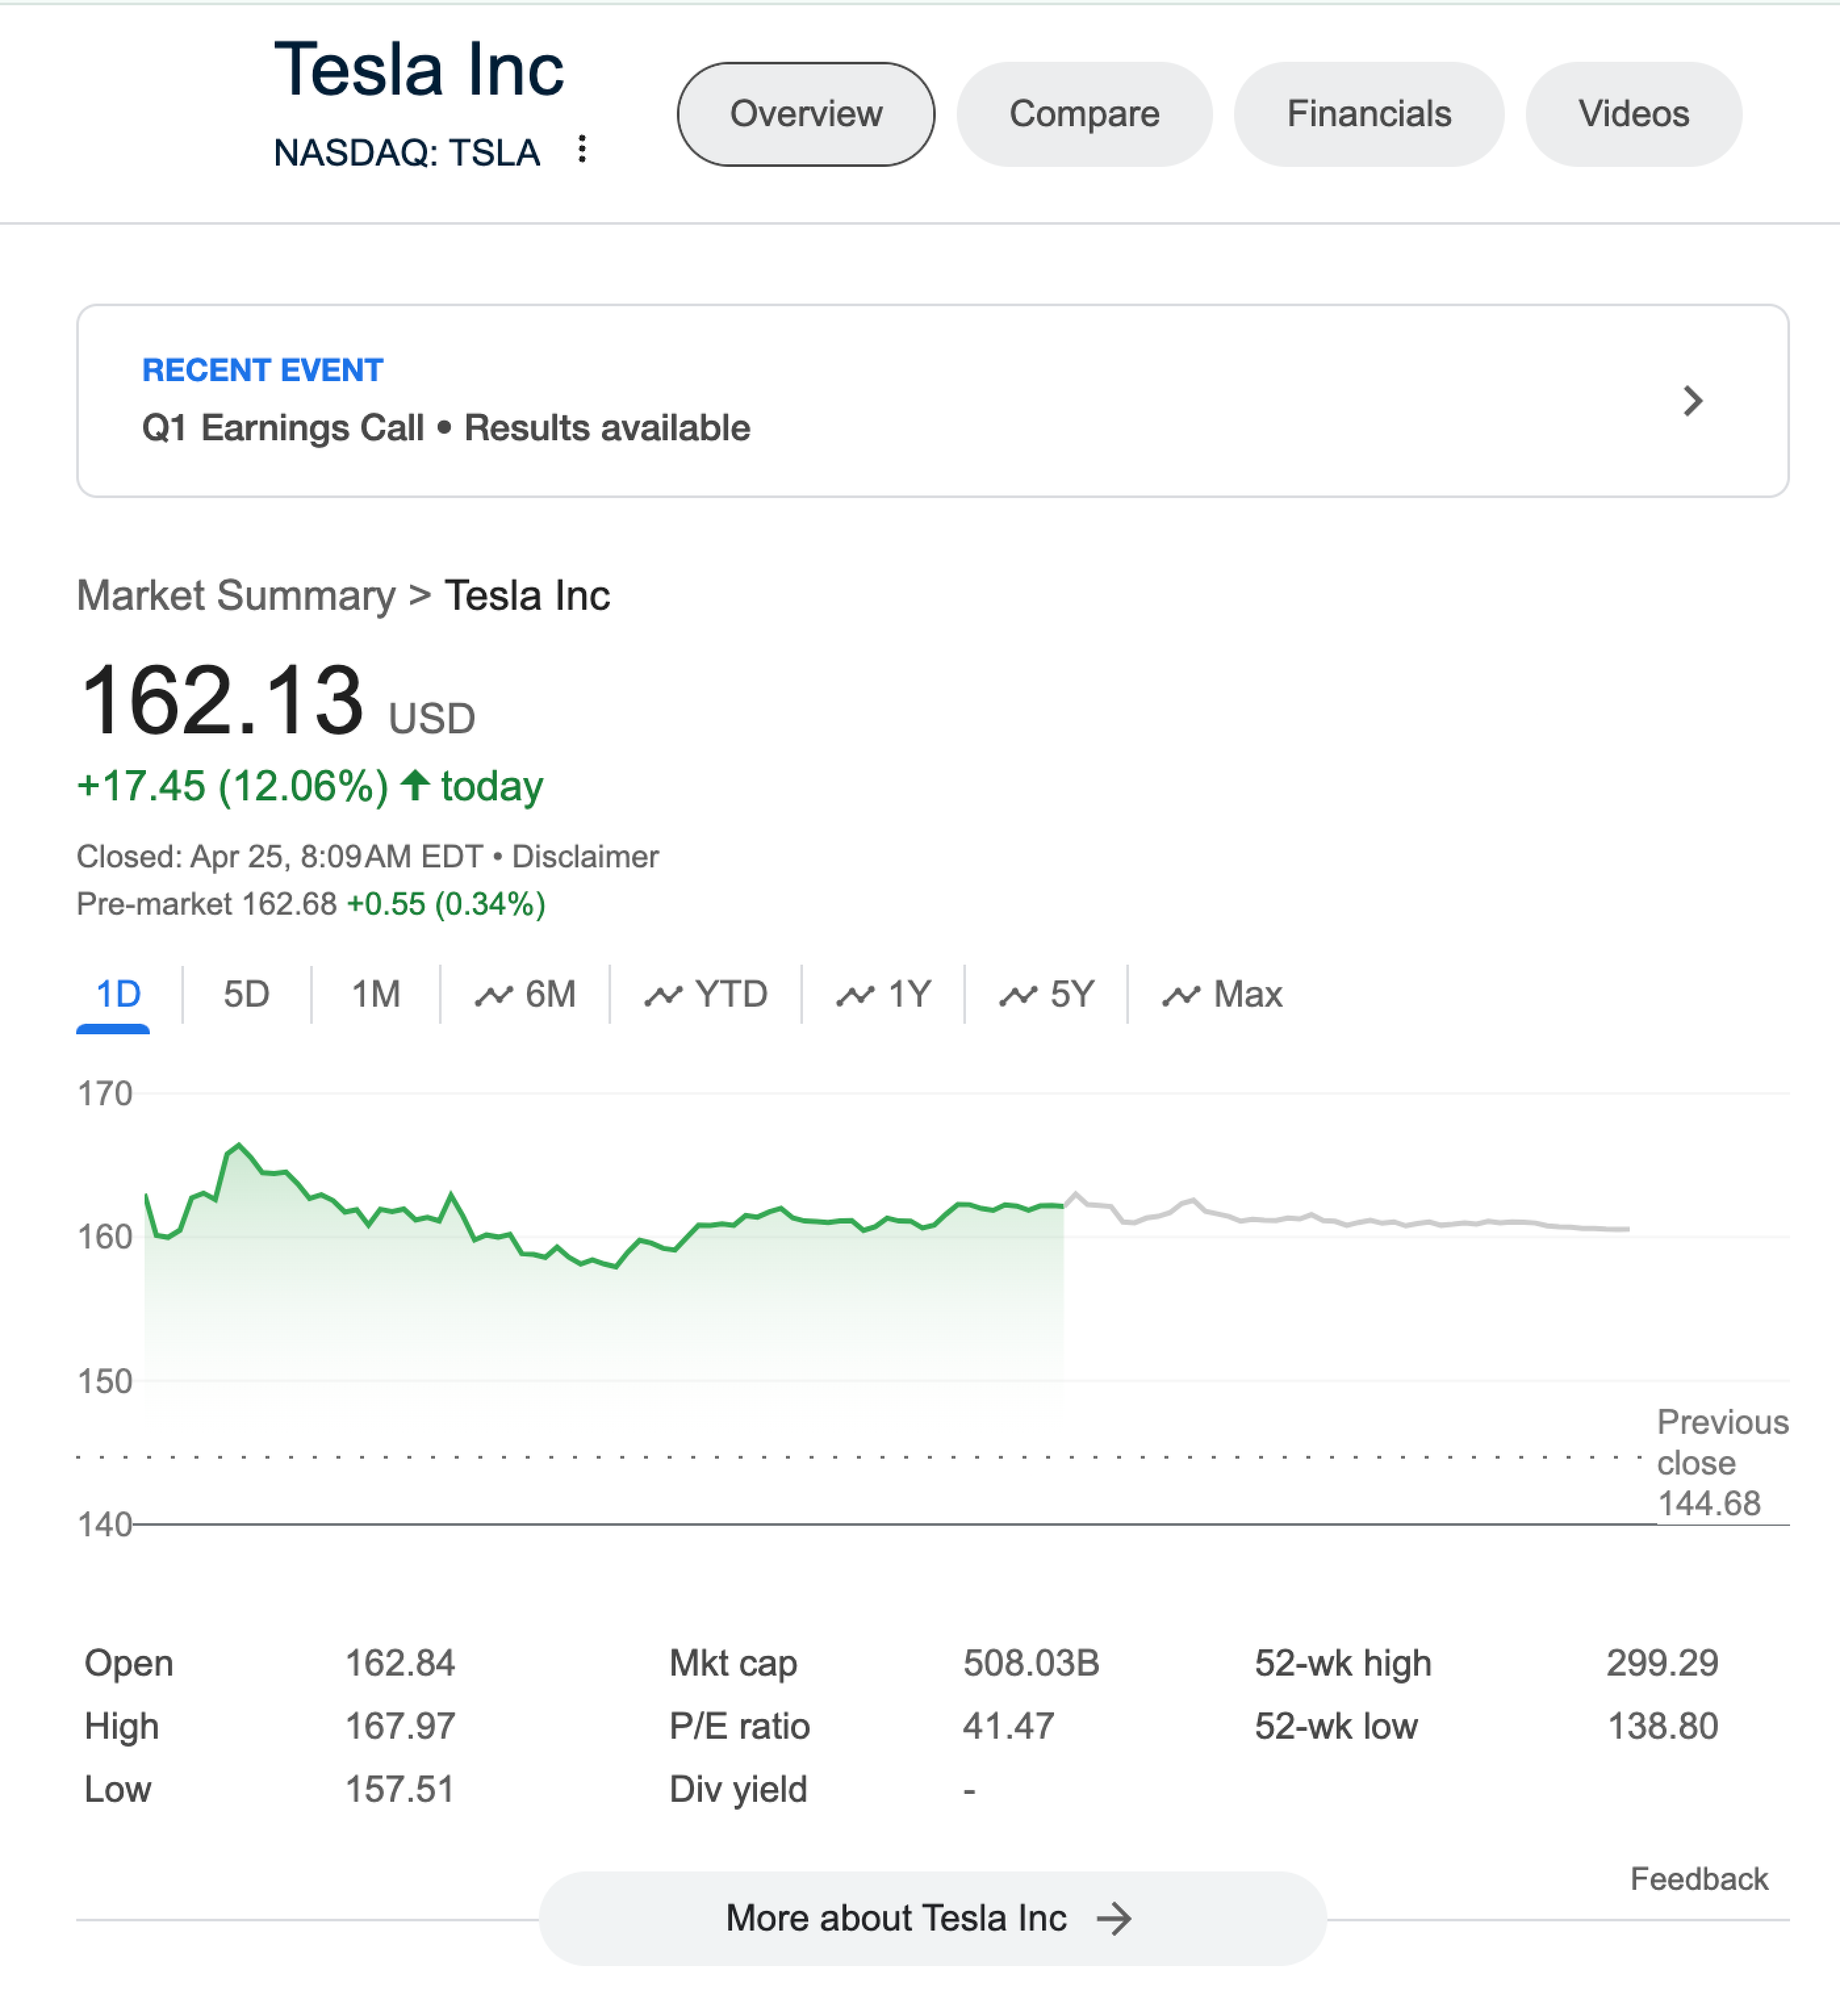Open the Compare tab

1084,114
